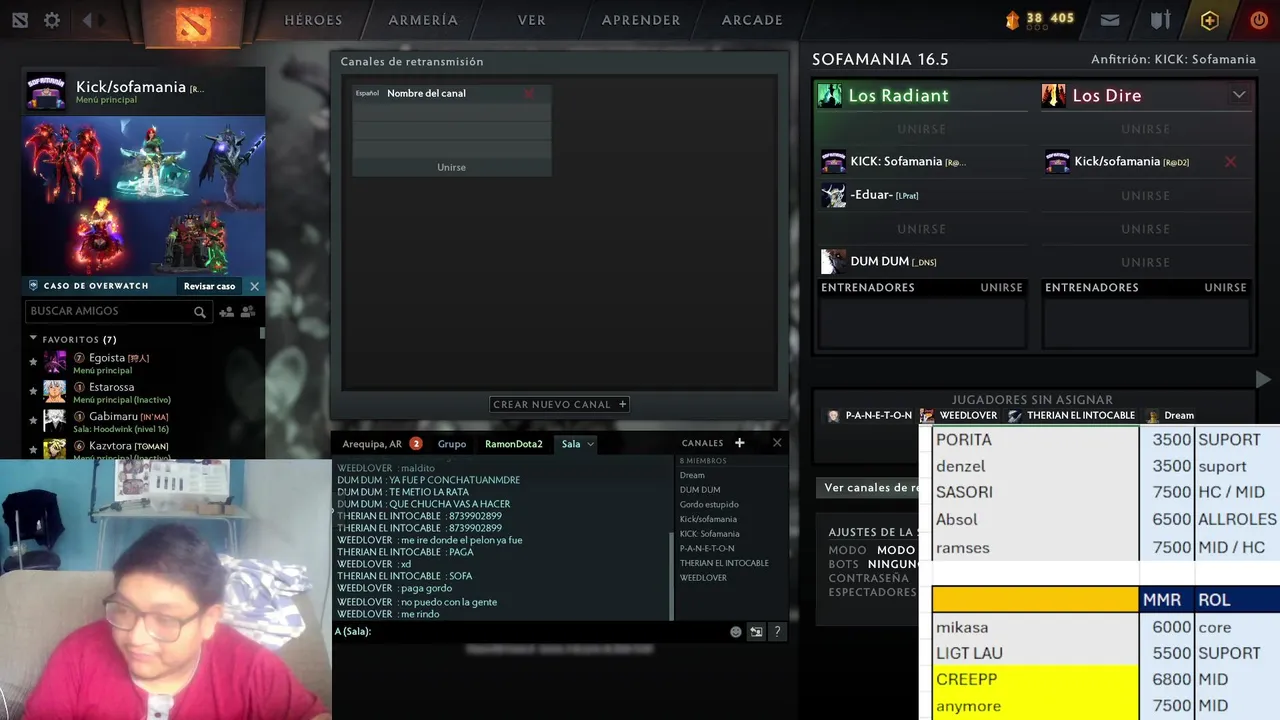This screenshot has height=720, width=1280.
Task: Open the armory shield and sword icon
Action: click(1160, 20)
